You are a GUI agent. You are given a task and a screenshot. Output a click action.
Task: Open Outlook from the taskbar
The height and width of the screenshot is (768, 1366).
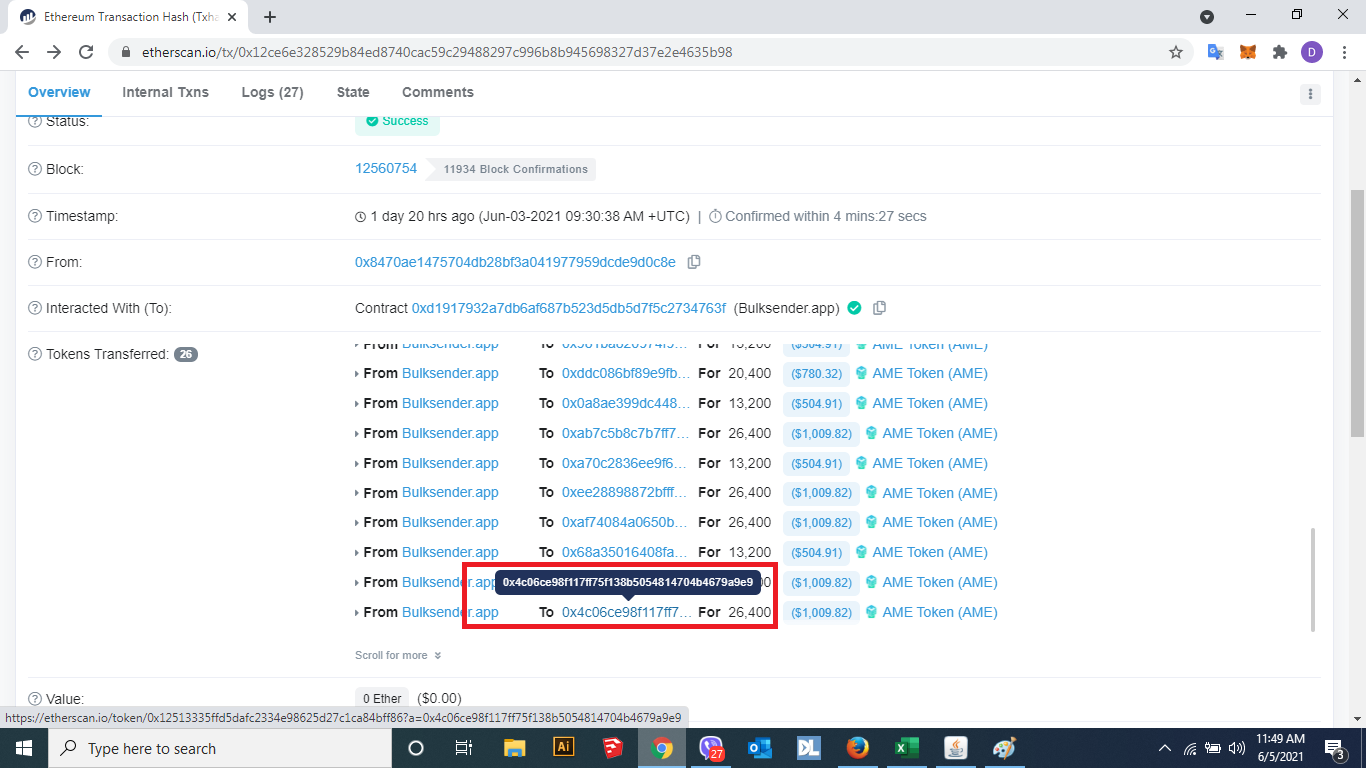[x=759, y=748]
